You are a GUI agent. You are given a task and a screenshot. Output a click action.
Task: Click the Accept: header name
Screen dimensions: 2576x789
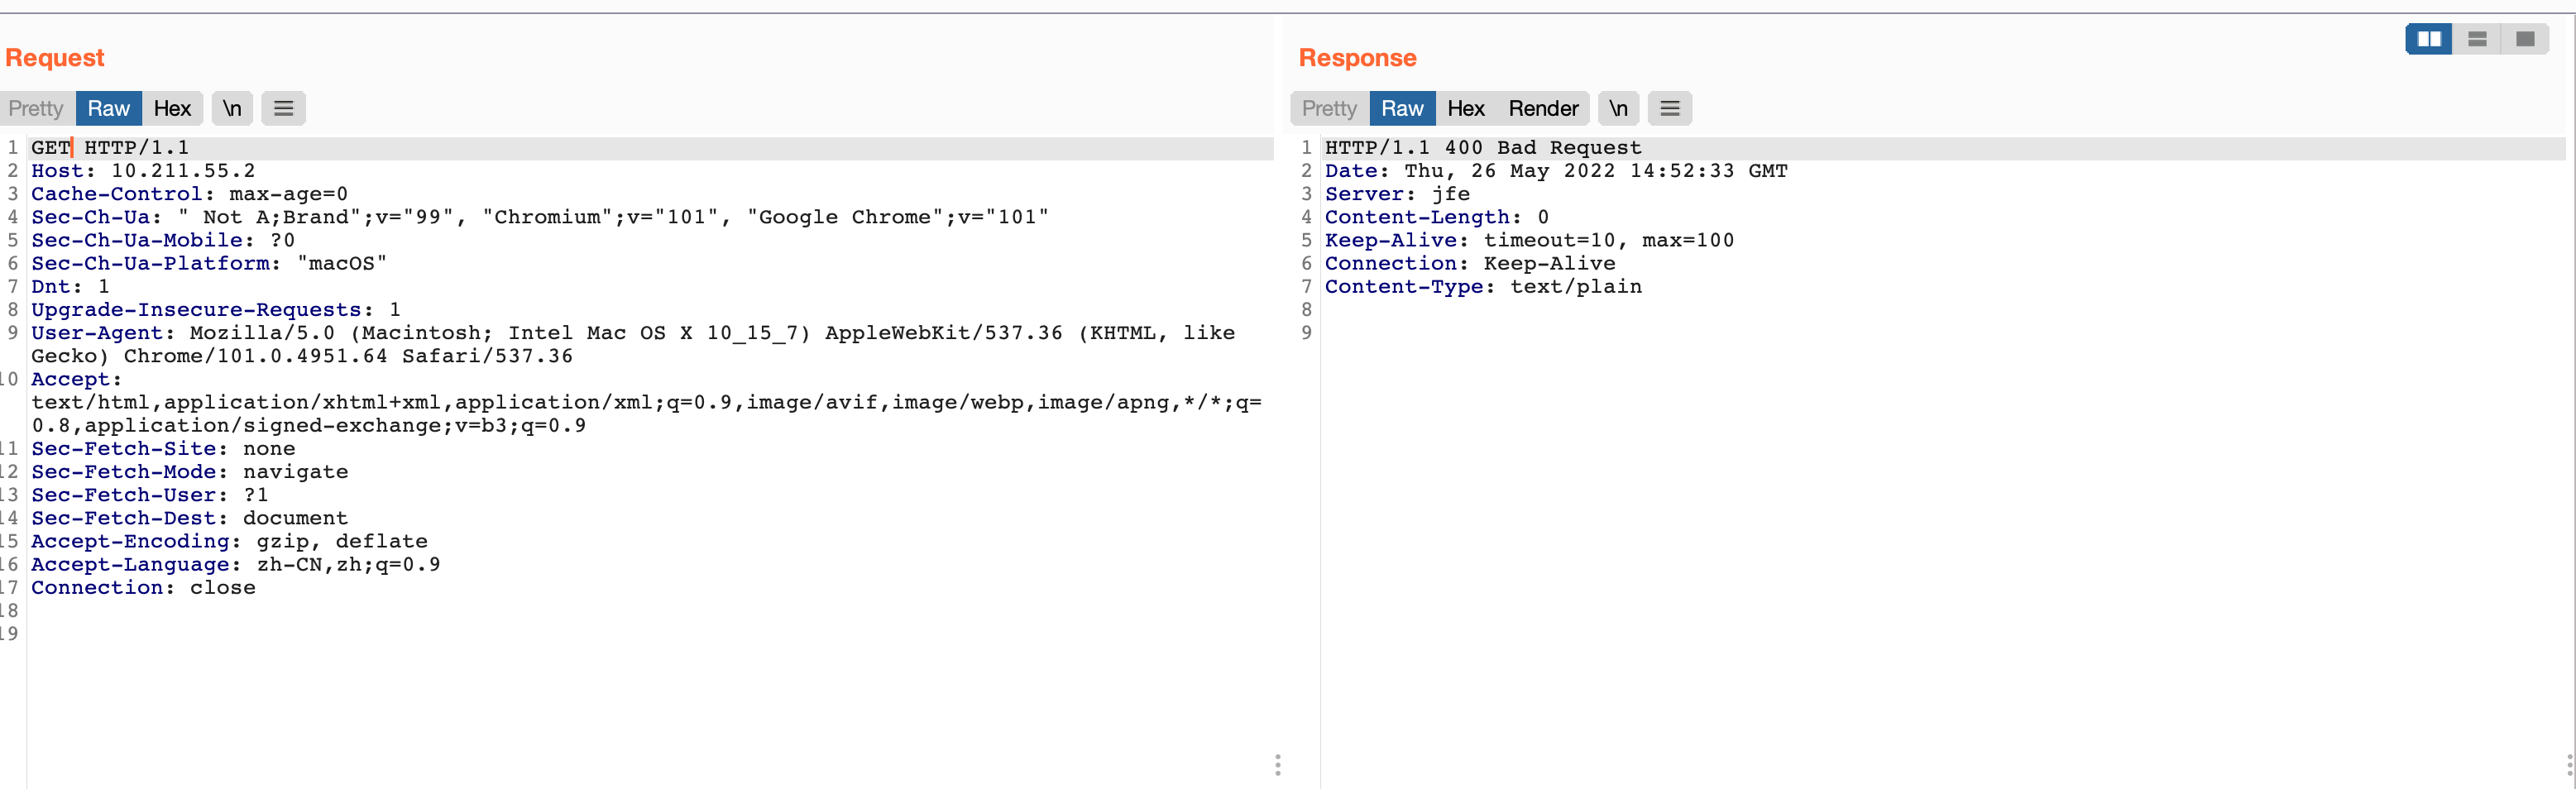76,379
